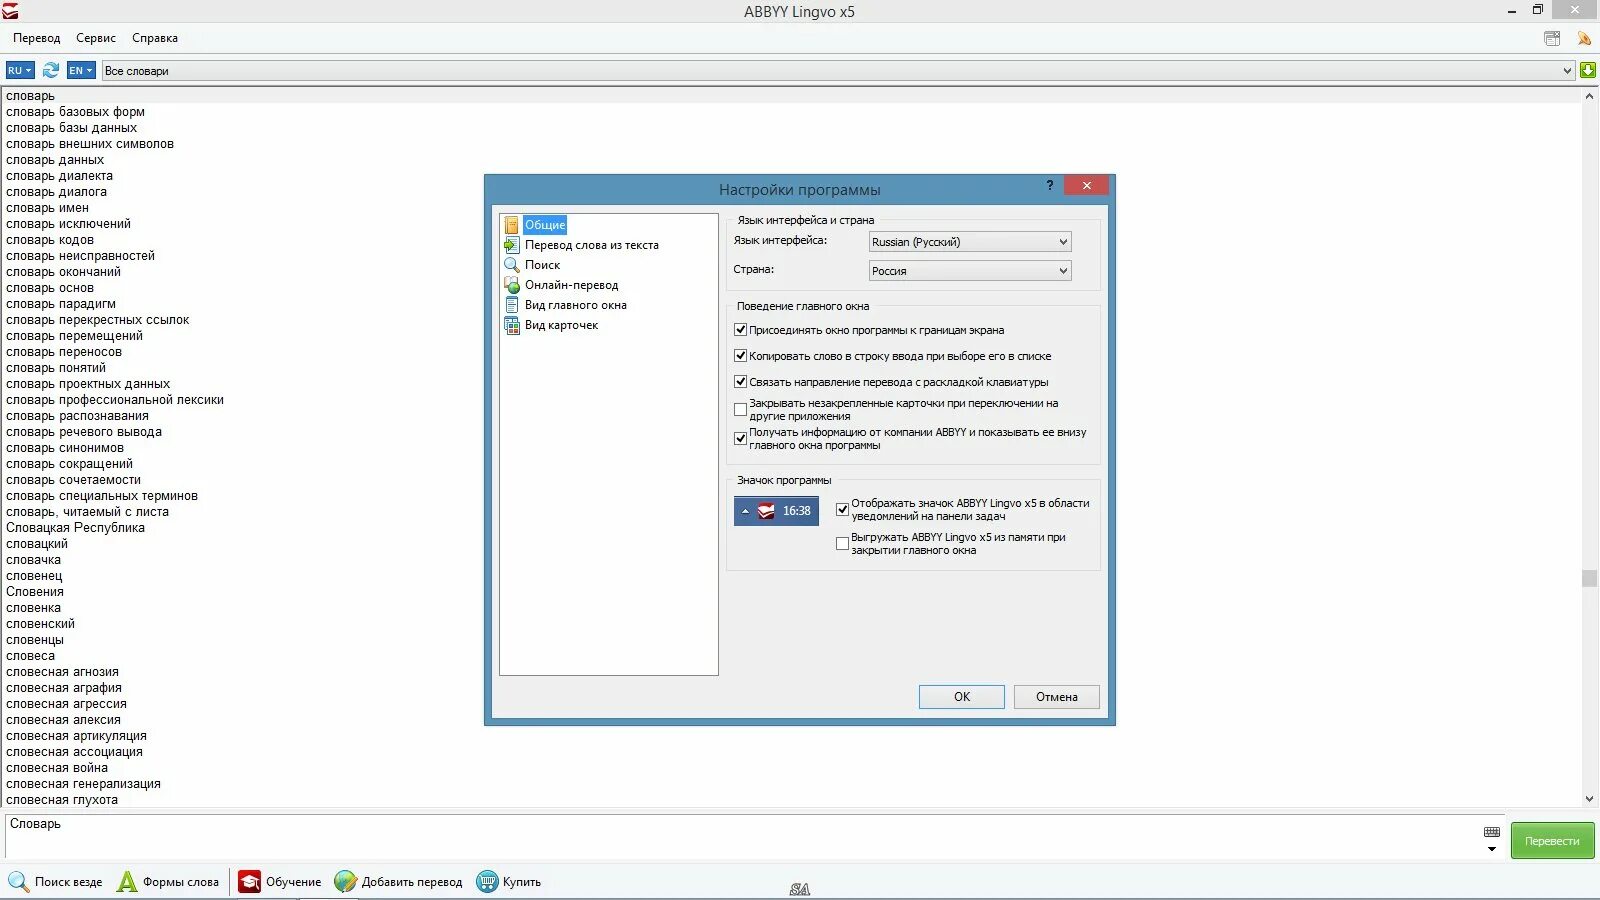Click the help question mark in settings dialog
This screenshot has height=900, width=1600.
point(1050,185)
